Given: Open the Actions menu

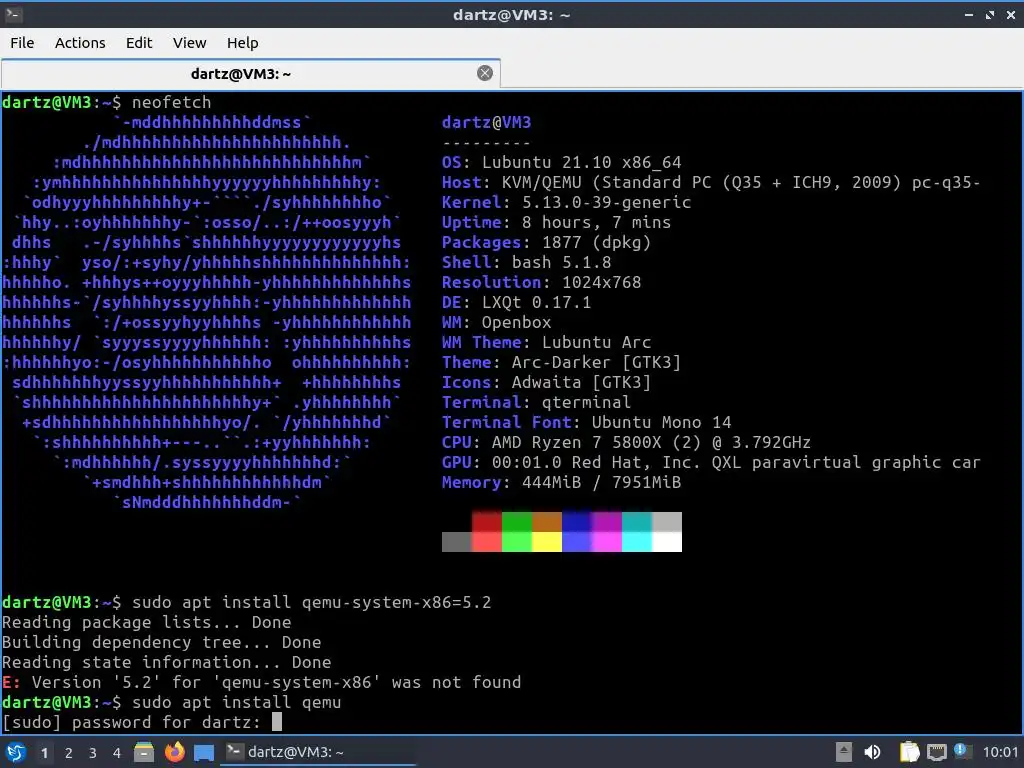Looking at the screenshot, I should click(80, 43).
